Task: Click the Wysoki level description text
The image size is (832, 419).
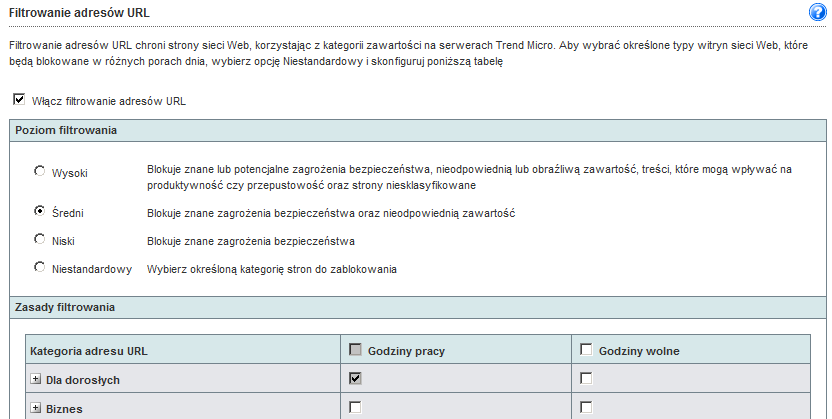Action: [x=470, y=177]
